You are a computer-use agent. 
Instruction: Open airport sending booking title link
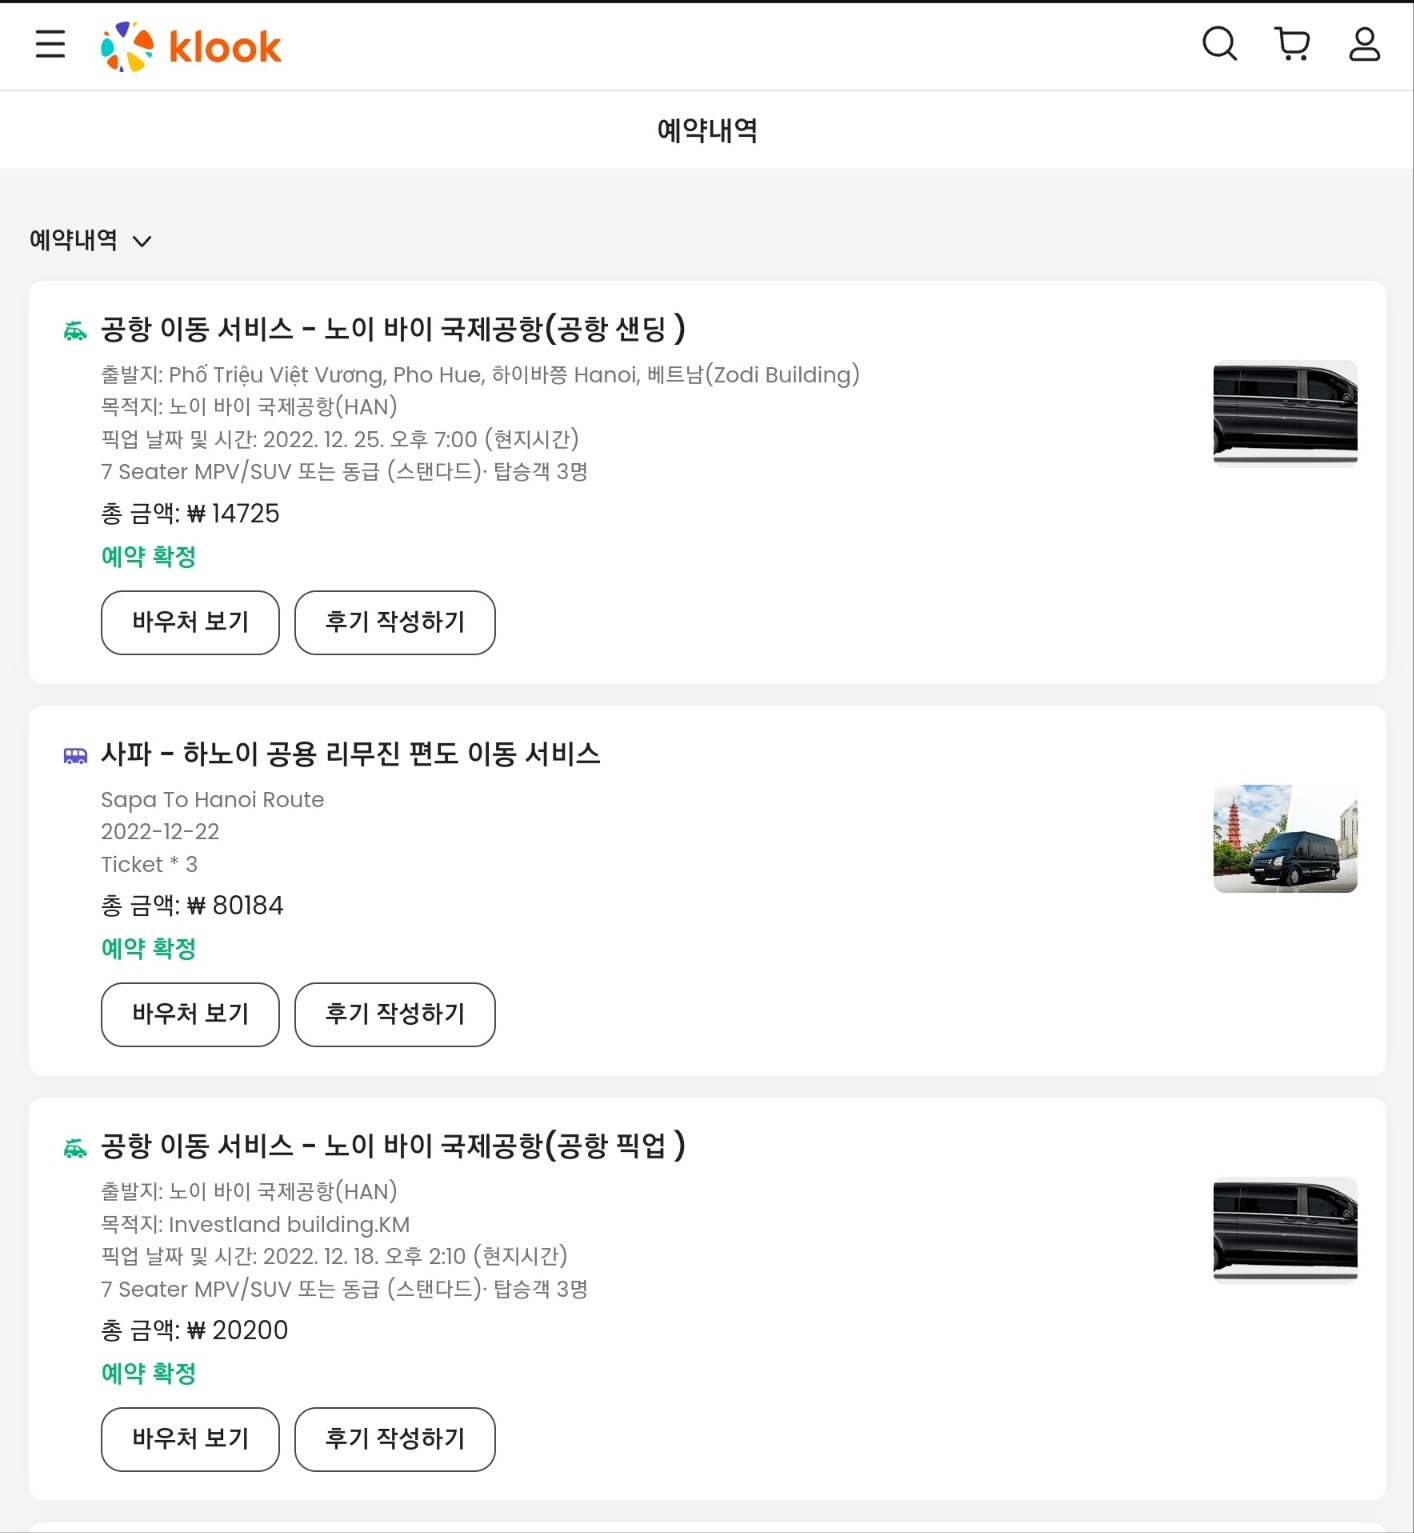tap(393, 329)
